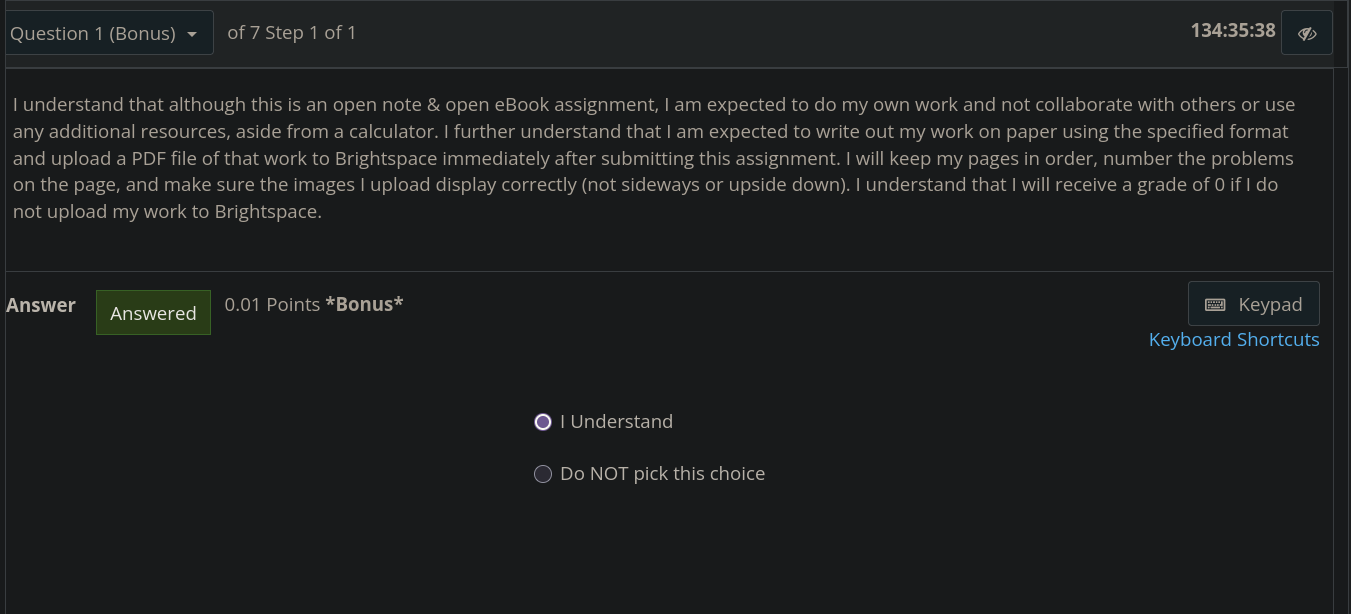Image resolution: width=1351 pixels, height=614 pixels.
Task: Click the eye icon to hide the timer
Action: (1306, 33)
